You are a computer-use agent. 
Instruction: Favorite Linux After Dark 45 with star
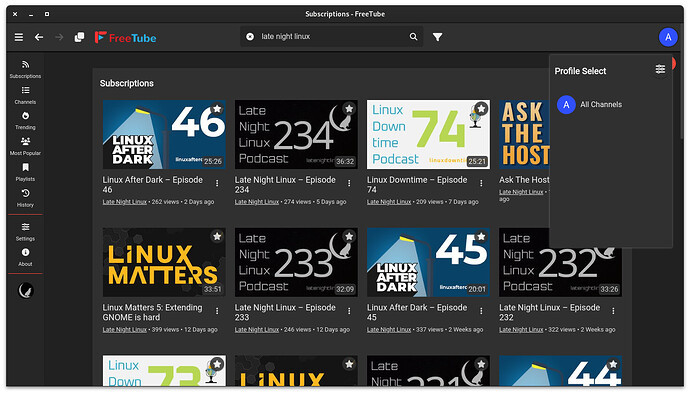pos(481,236)
